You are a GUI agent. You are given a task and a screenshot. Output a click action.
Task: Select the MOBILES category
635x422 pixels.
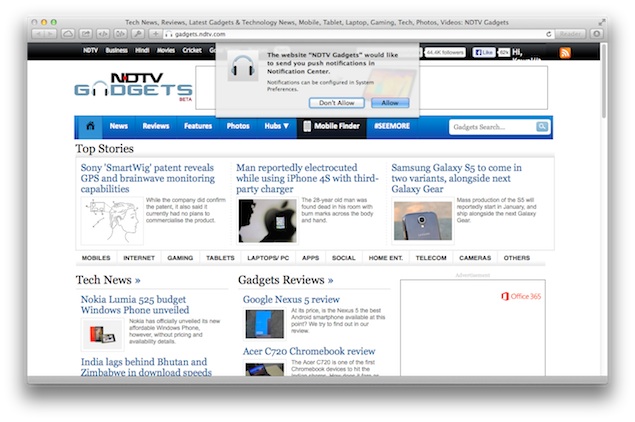[96, 258]
